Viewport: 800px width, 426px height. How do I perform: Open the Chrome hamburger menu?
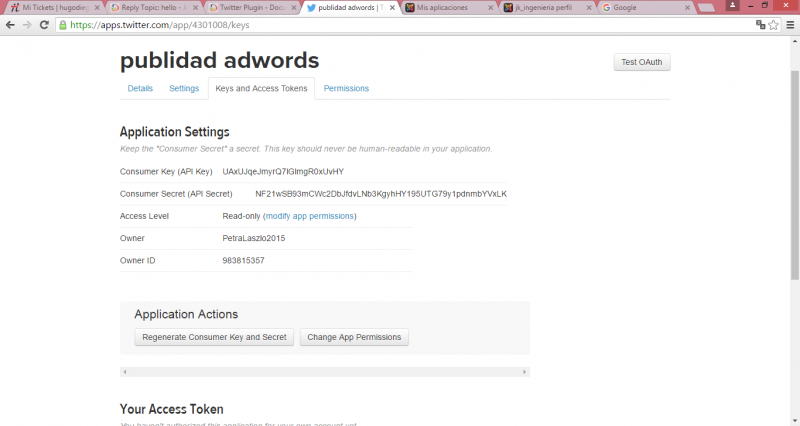pyautogui.click(x=790, y=24)
